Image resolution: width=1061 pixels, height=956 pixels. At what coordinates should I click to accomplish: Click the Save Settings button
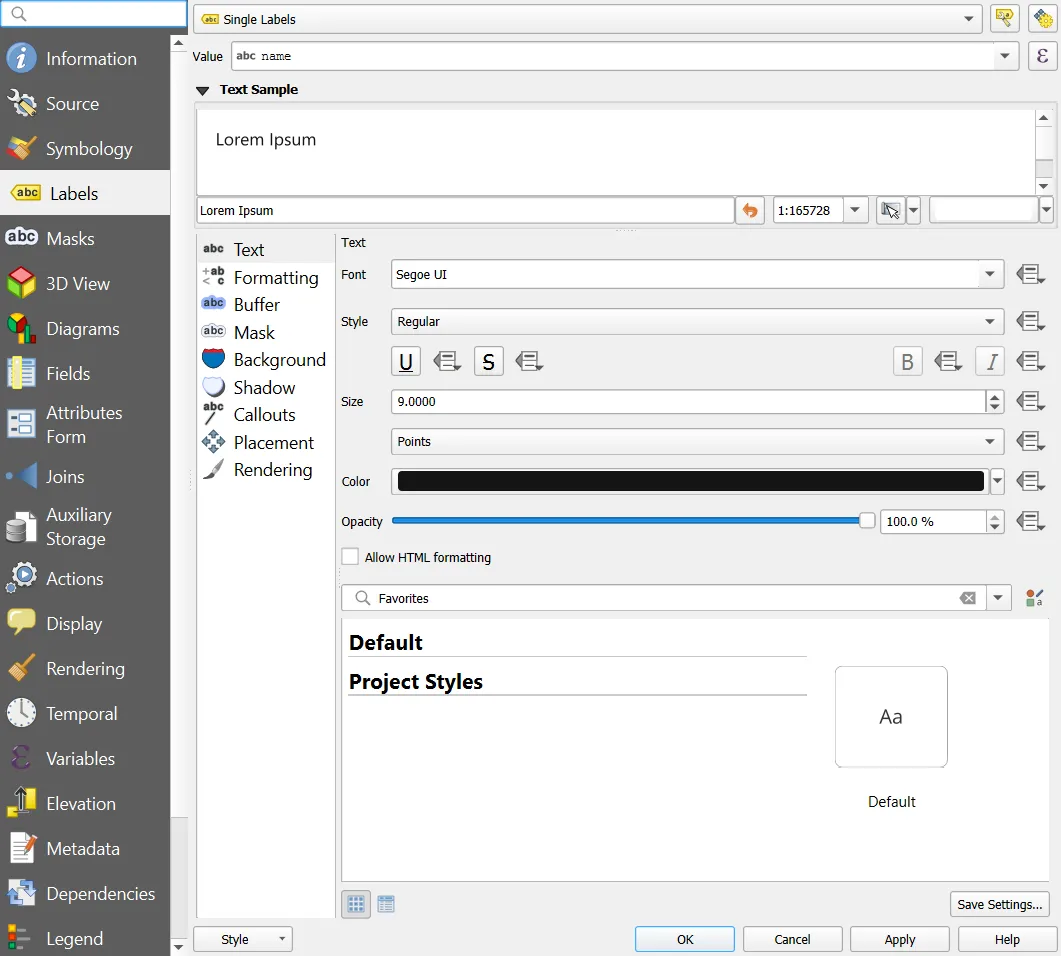(999, 905)
